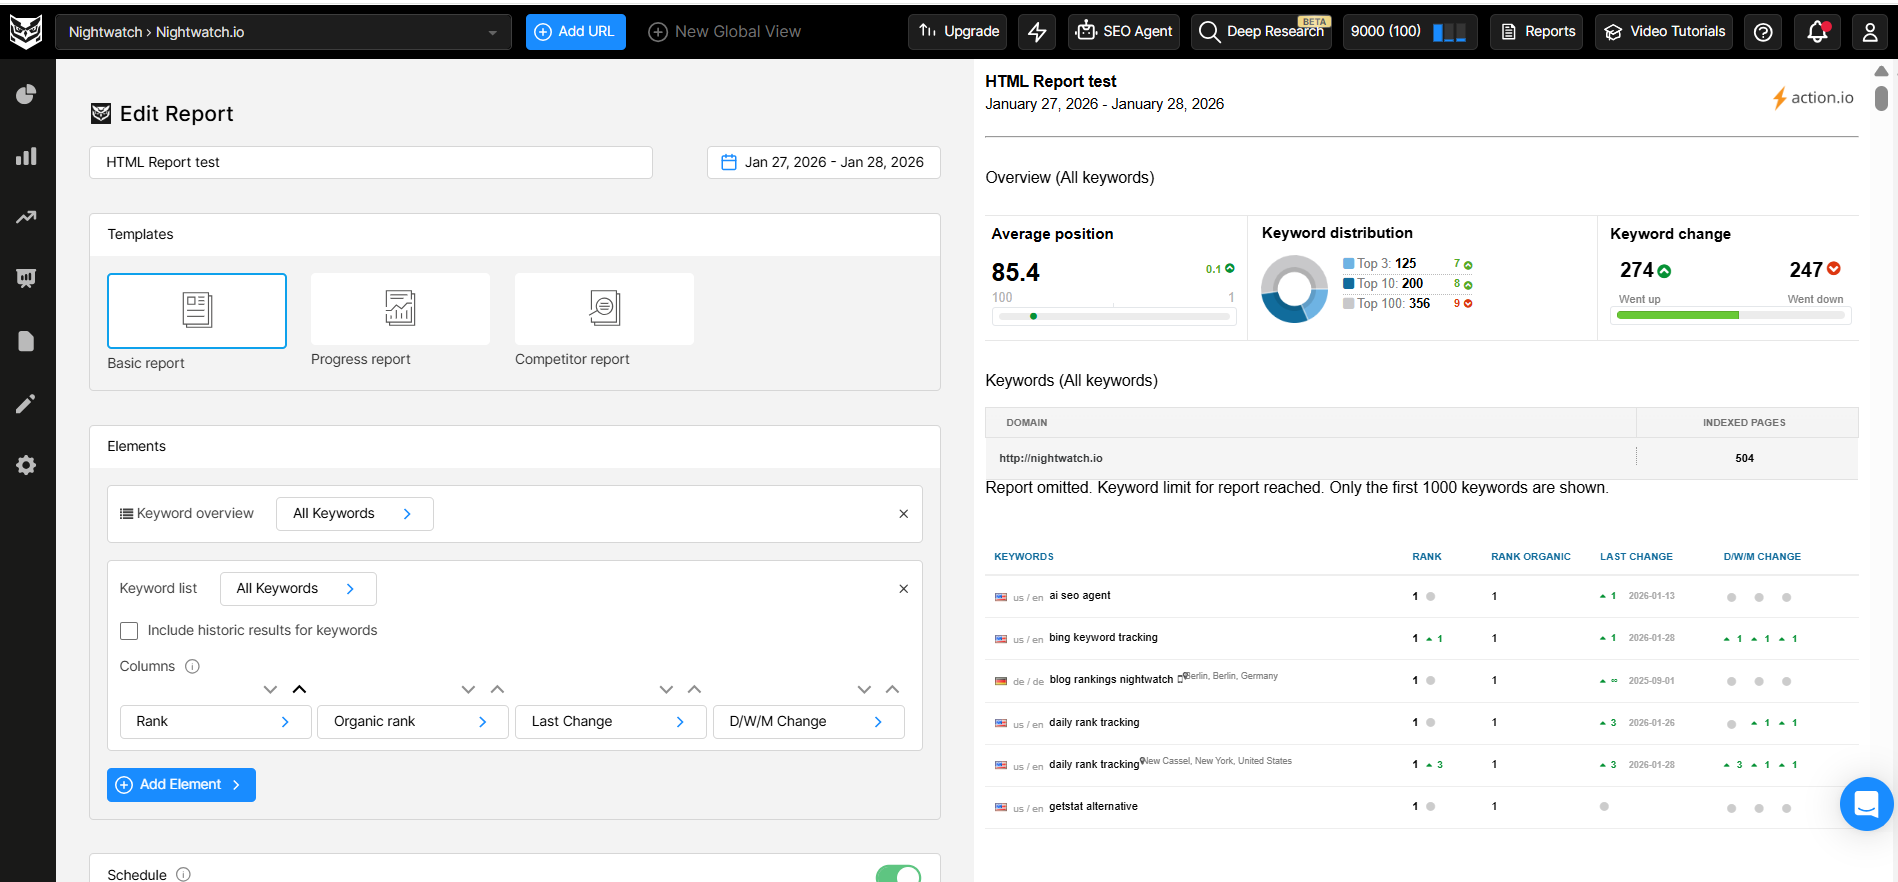This screenshot has width=1898, height=882.
Task: Click the Average position slider bar
Action: click(x=1114, y=316)
